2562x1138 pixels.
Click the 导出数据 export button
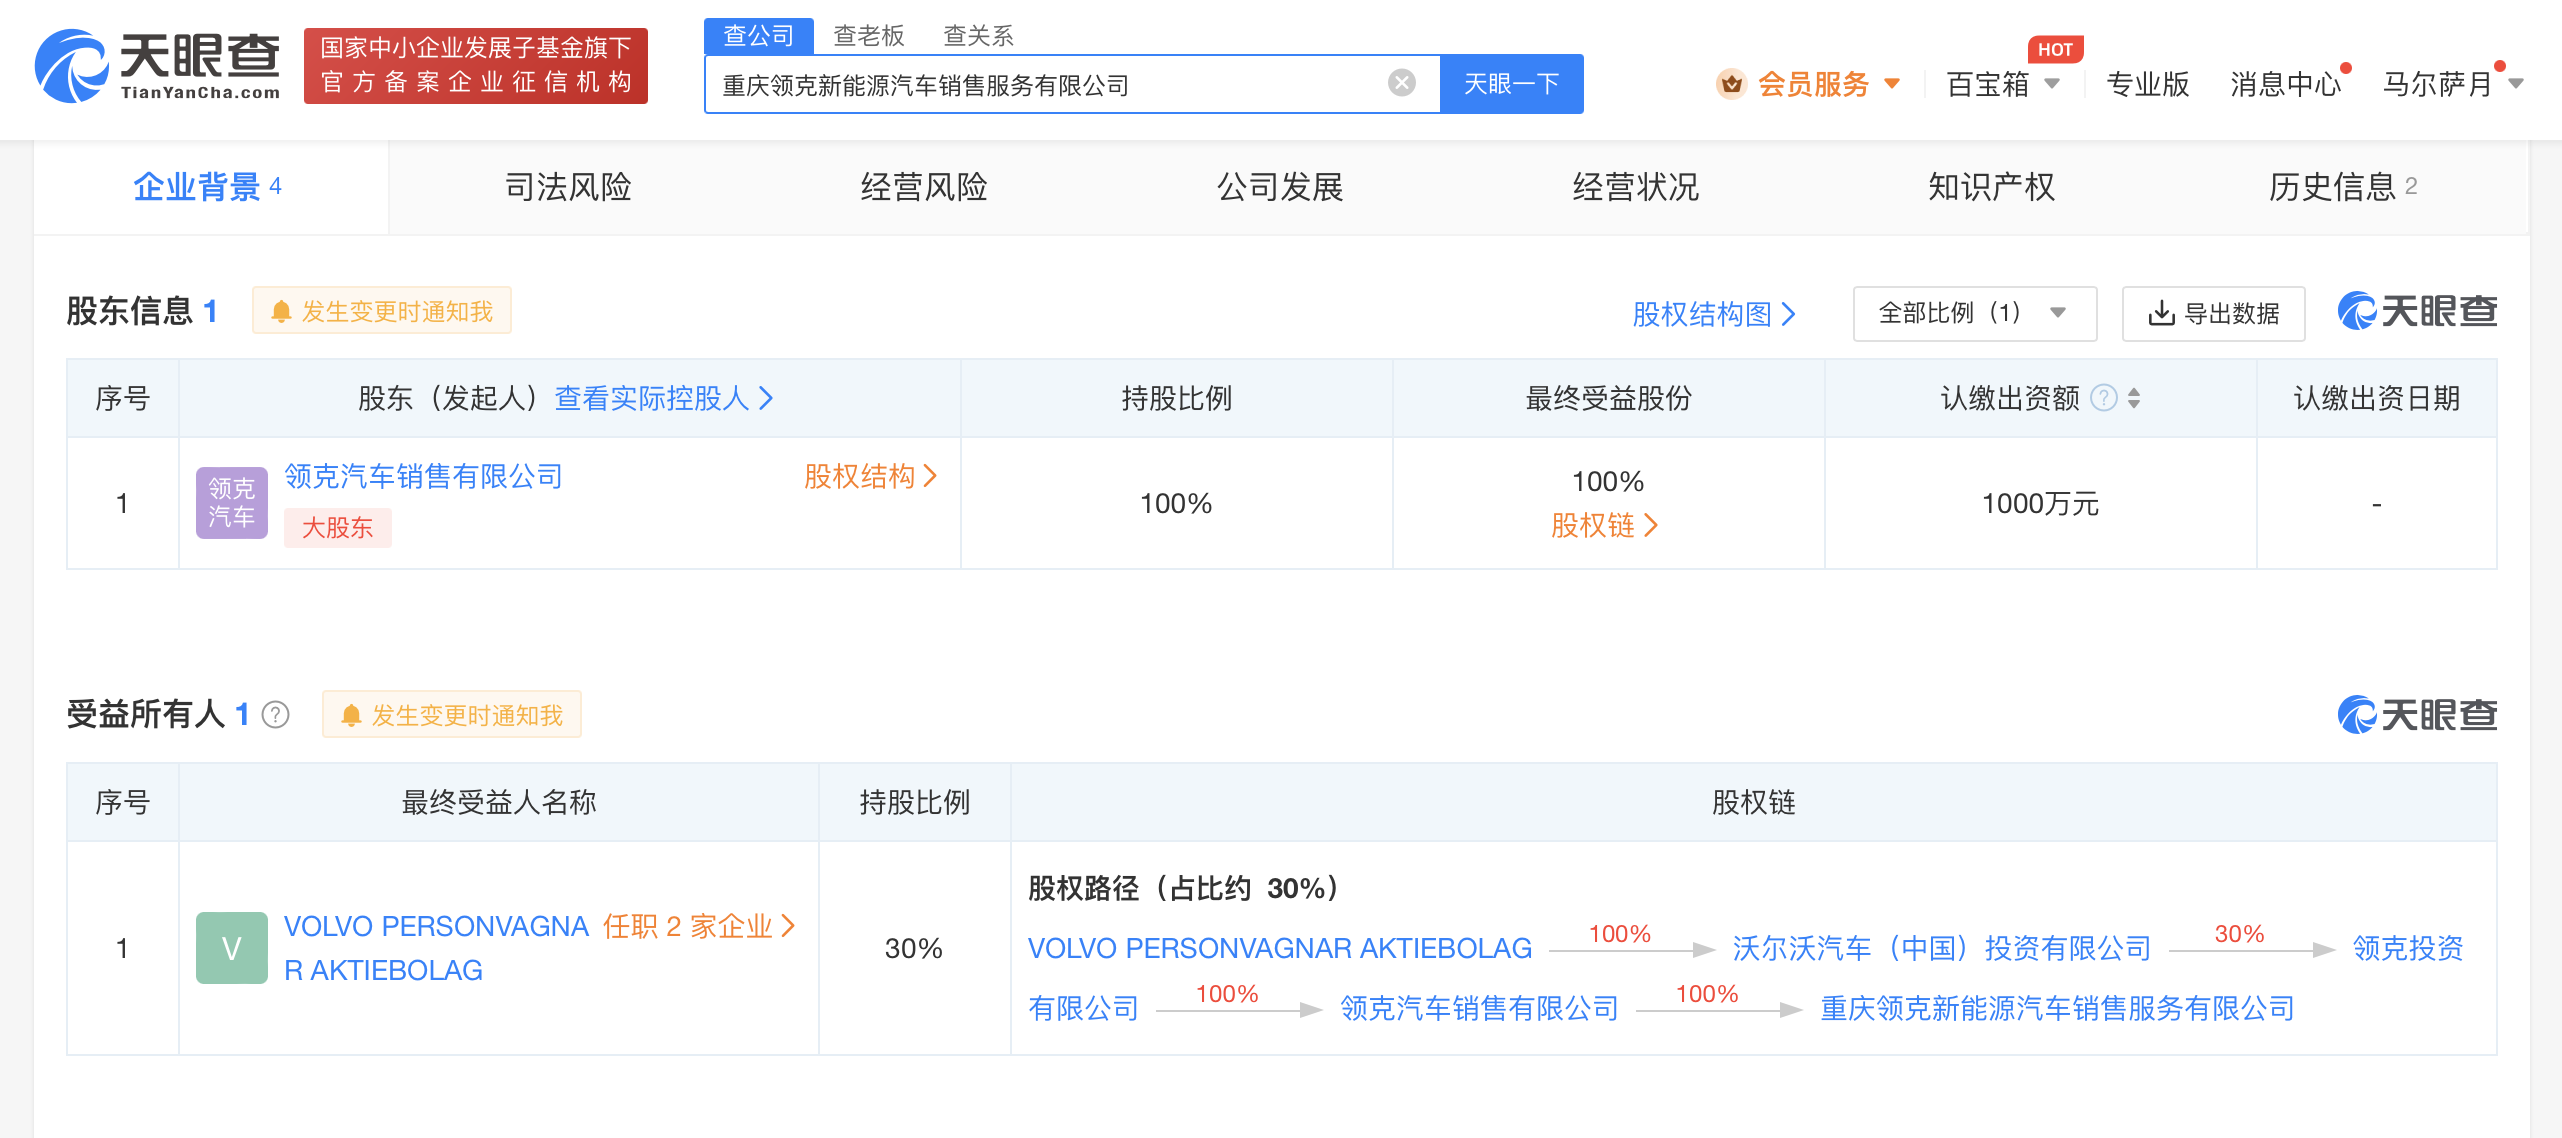point(2213,313)
